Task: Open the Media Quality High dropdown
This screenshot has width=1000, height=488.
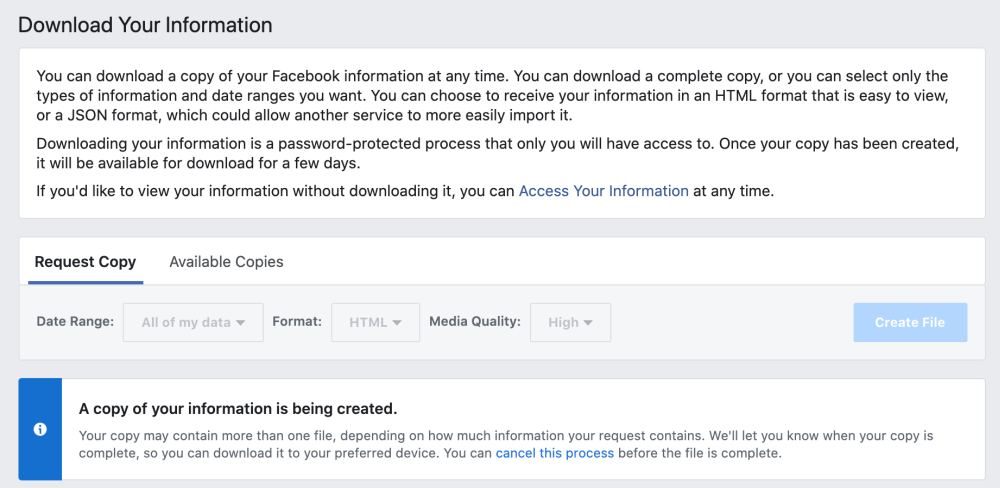Action: (570, 322)
